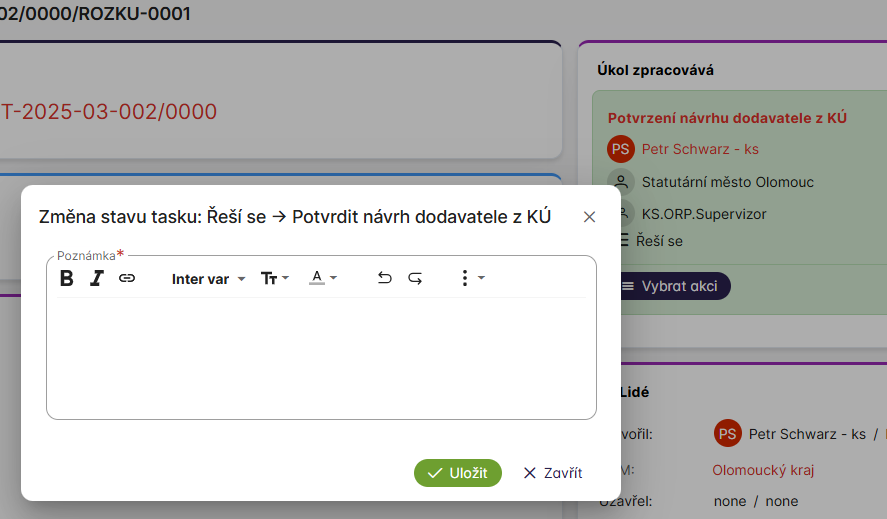Redo the last edit in editor
Image resolution: width=887 pixels, height=519 pixels.
[x=415, y=278]
